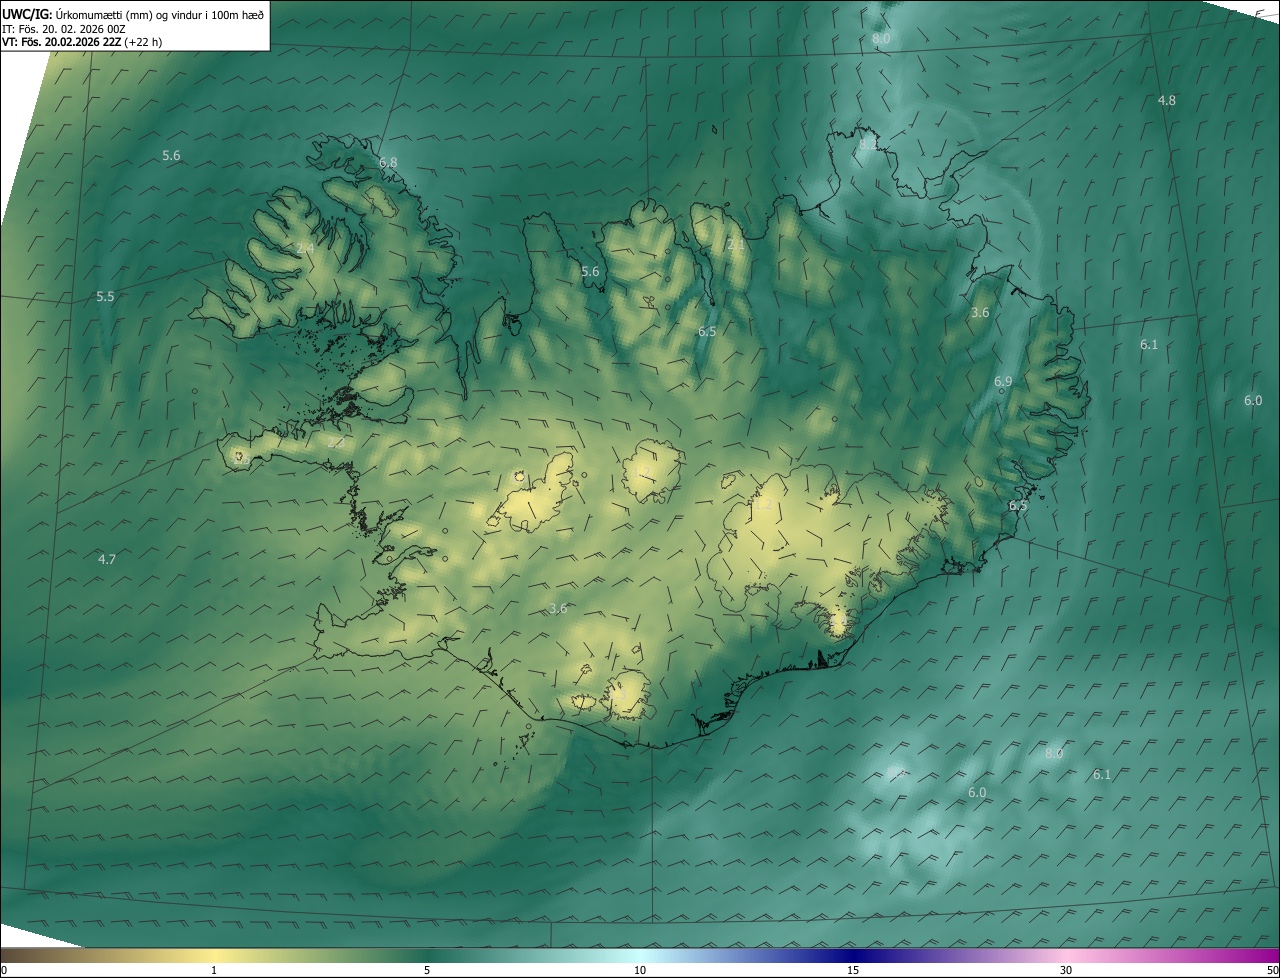Click the '0' tick label on the color scale
Screen dimensions: 1280x978
point(4,970)
